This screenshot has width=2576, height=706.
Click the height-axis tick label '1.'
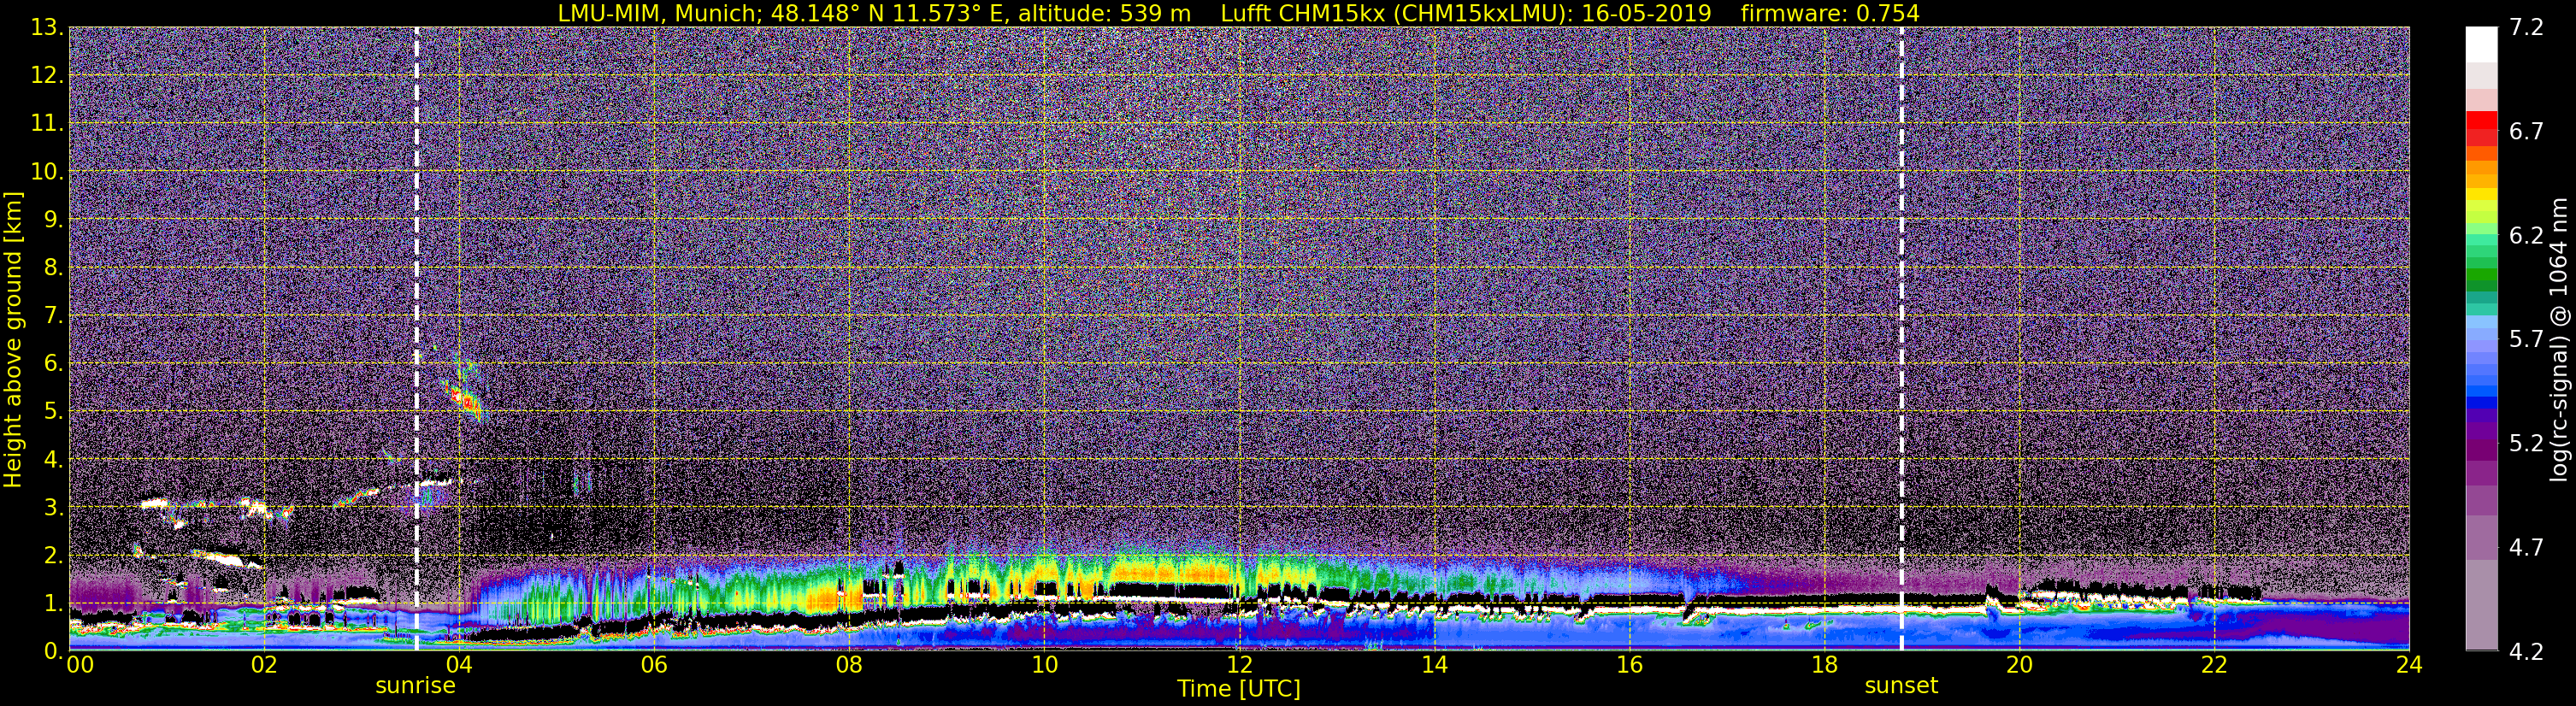coord(53,603)
